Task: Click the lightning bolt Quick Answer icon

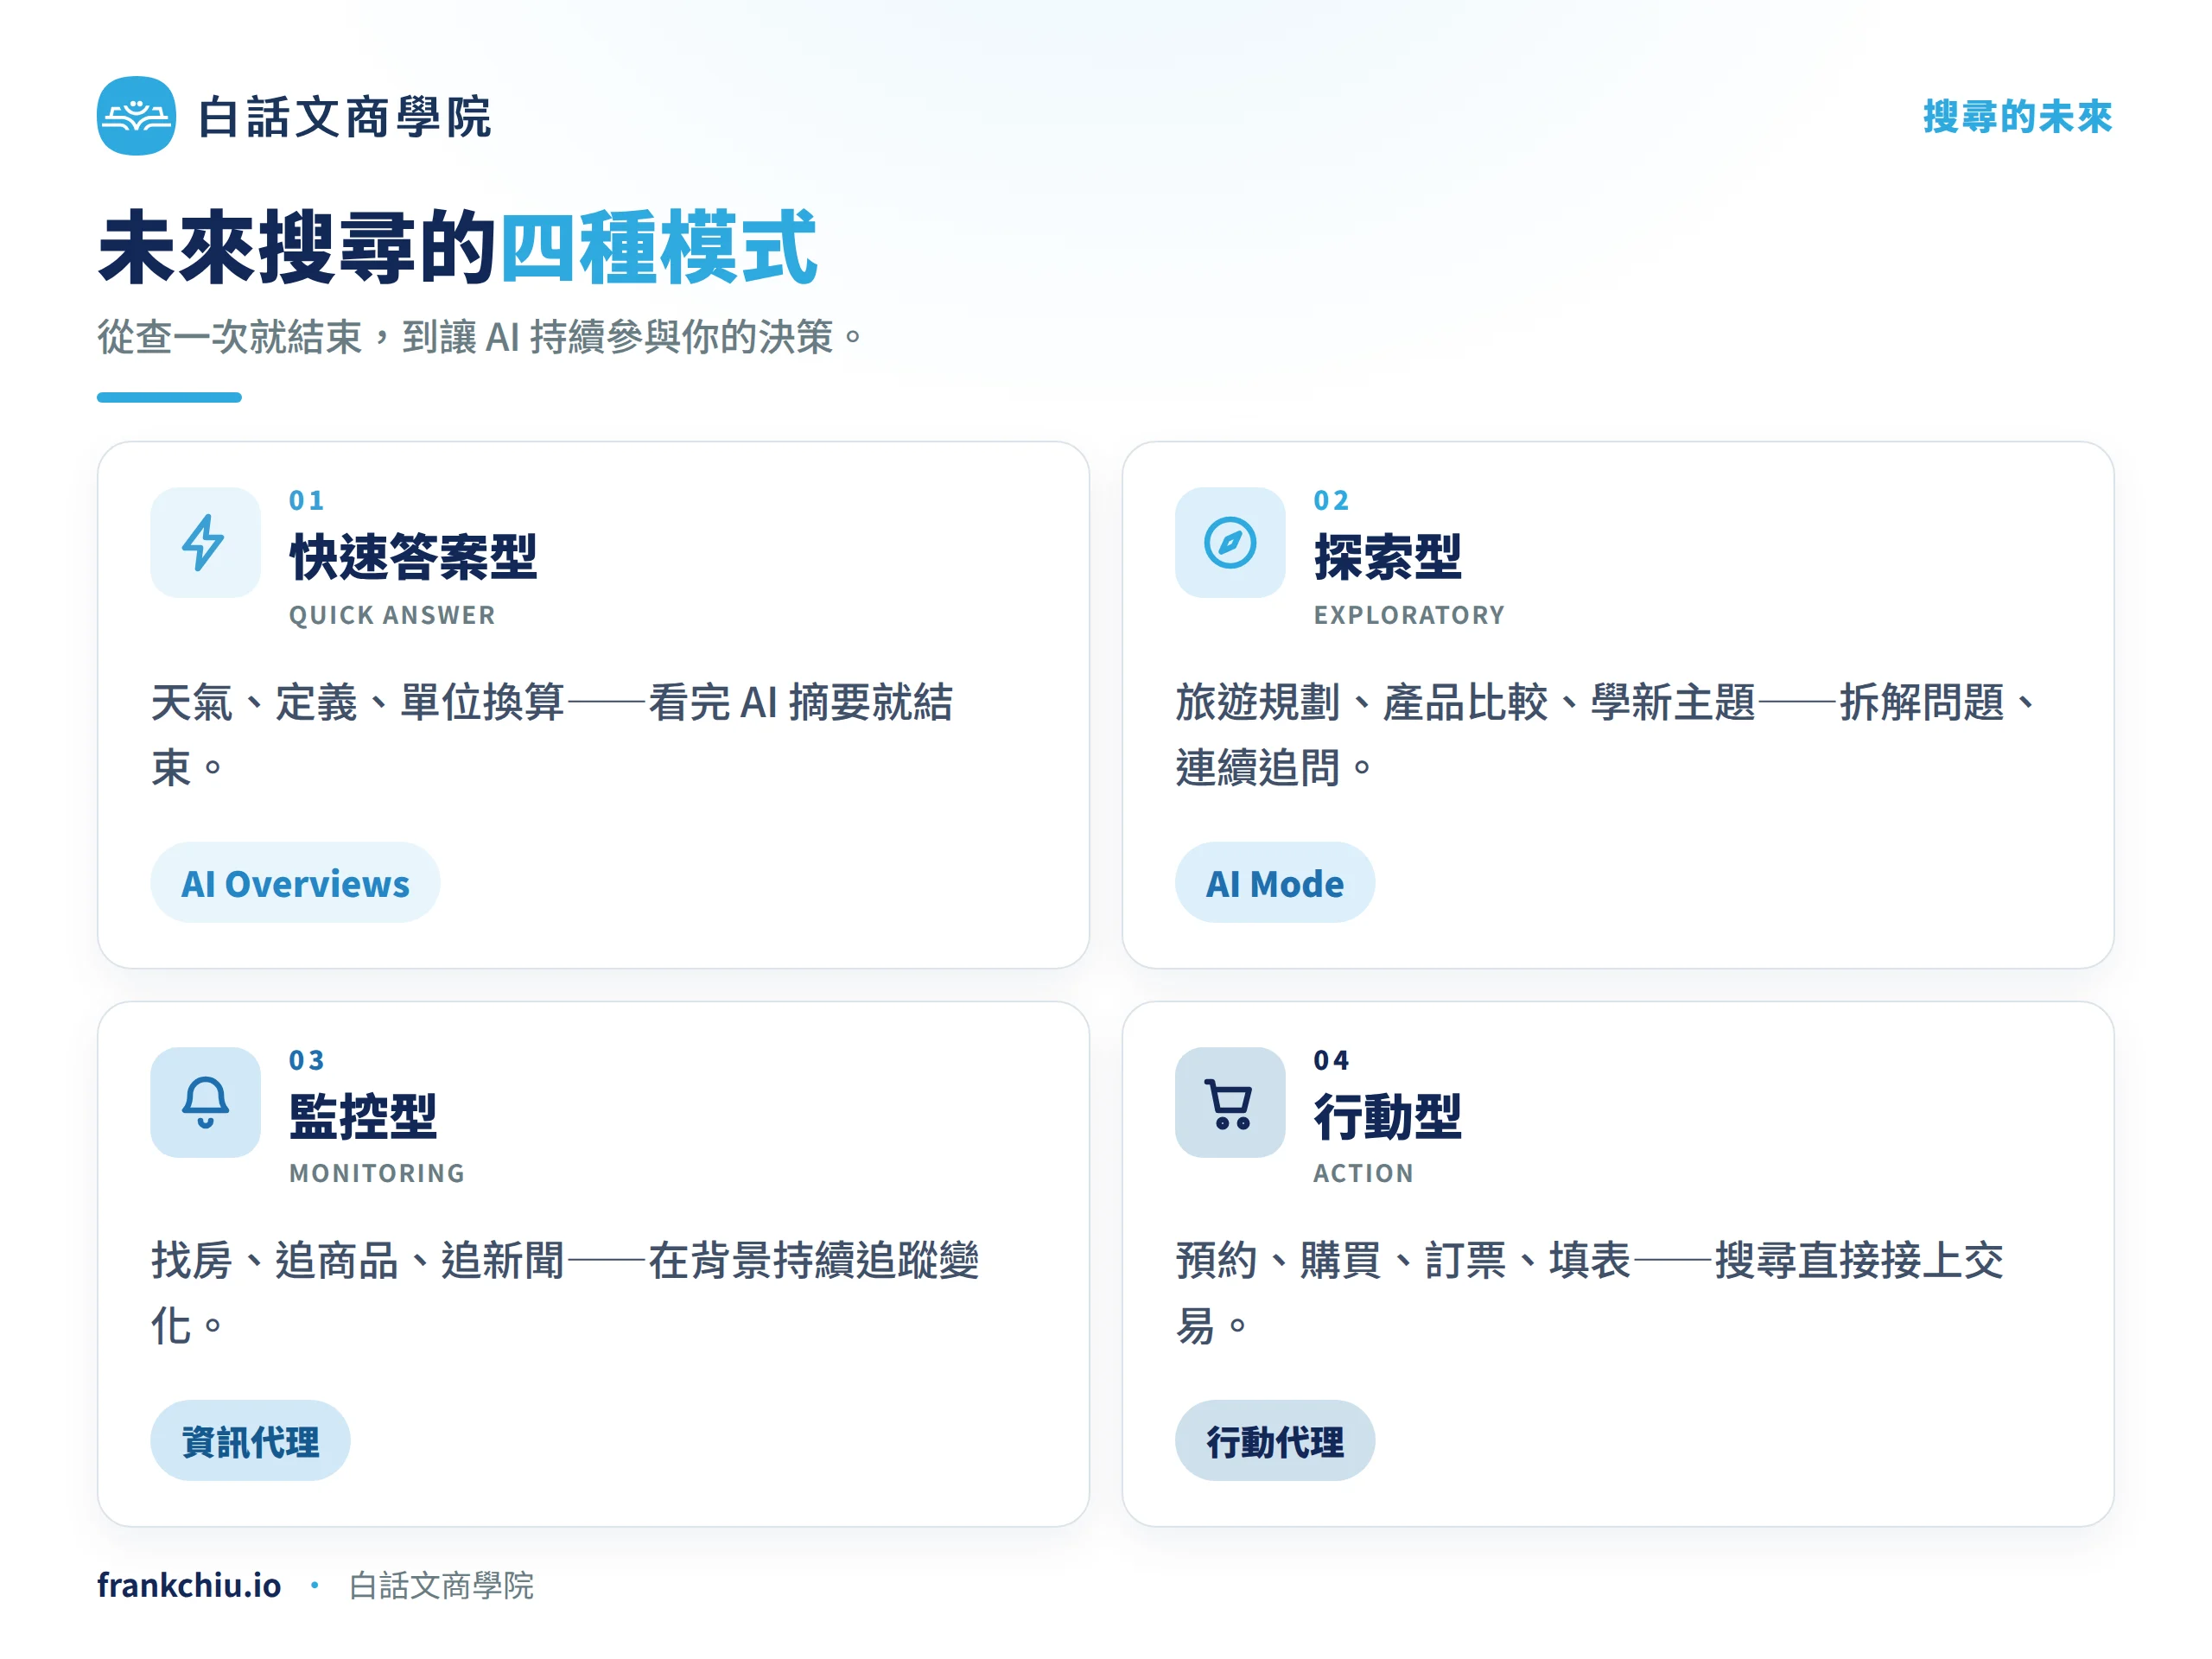Action: (205, 542)
